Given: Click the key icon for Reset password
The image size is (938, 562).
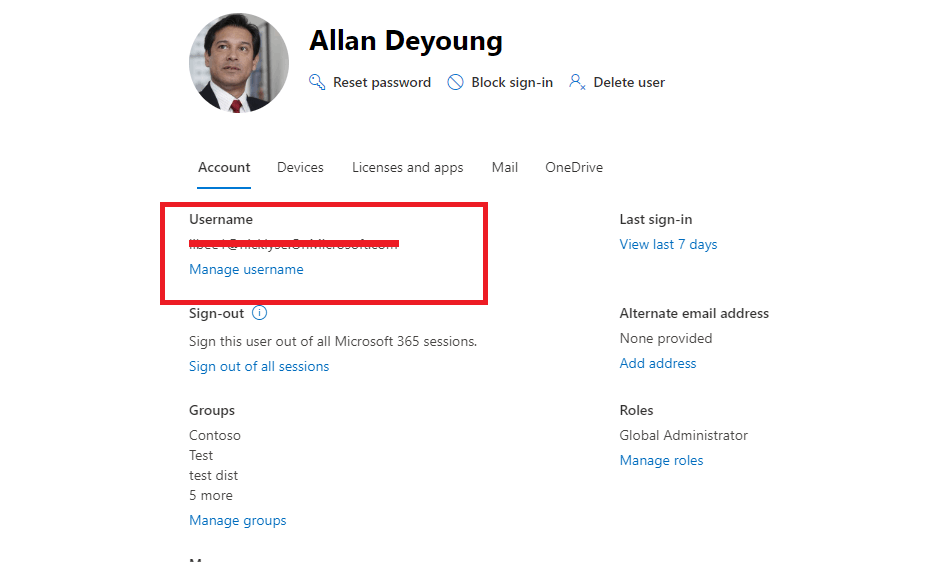Looking at the screenshot, I should pos(316,82).
